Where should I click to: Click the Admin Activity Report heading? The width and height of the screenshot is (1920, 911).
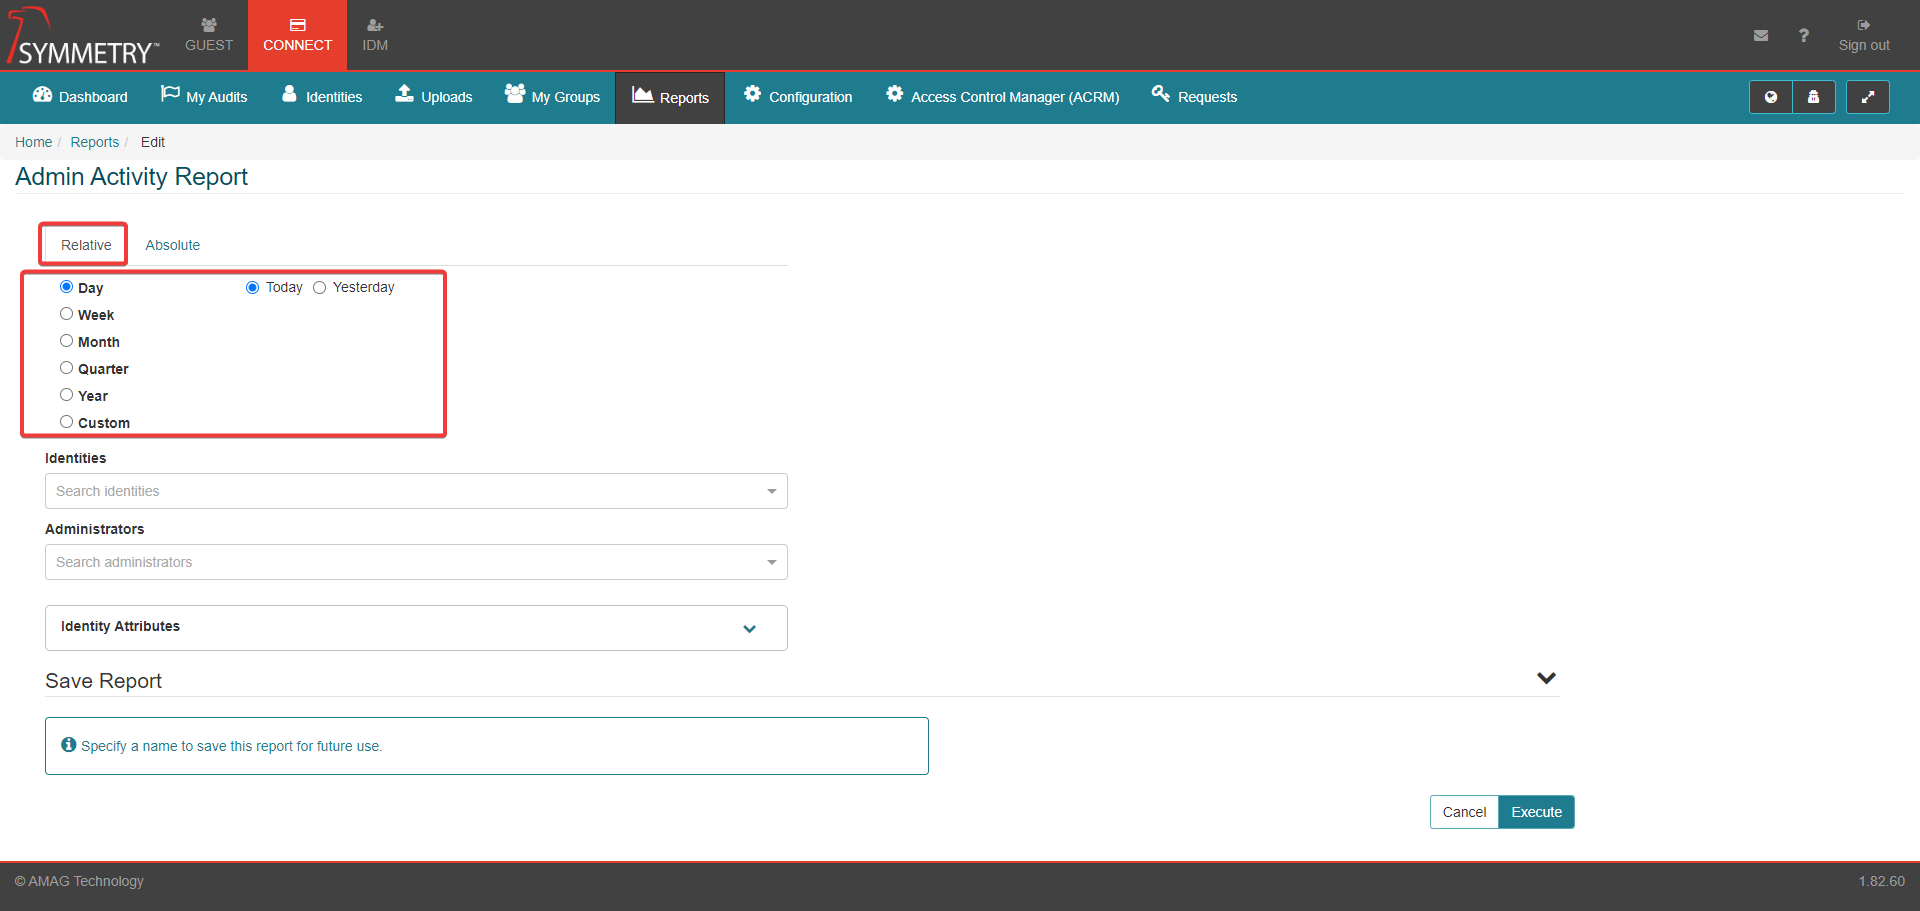(x=131, y=177)
